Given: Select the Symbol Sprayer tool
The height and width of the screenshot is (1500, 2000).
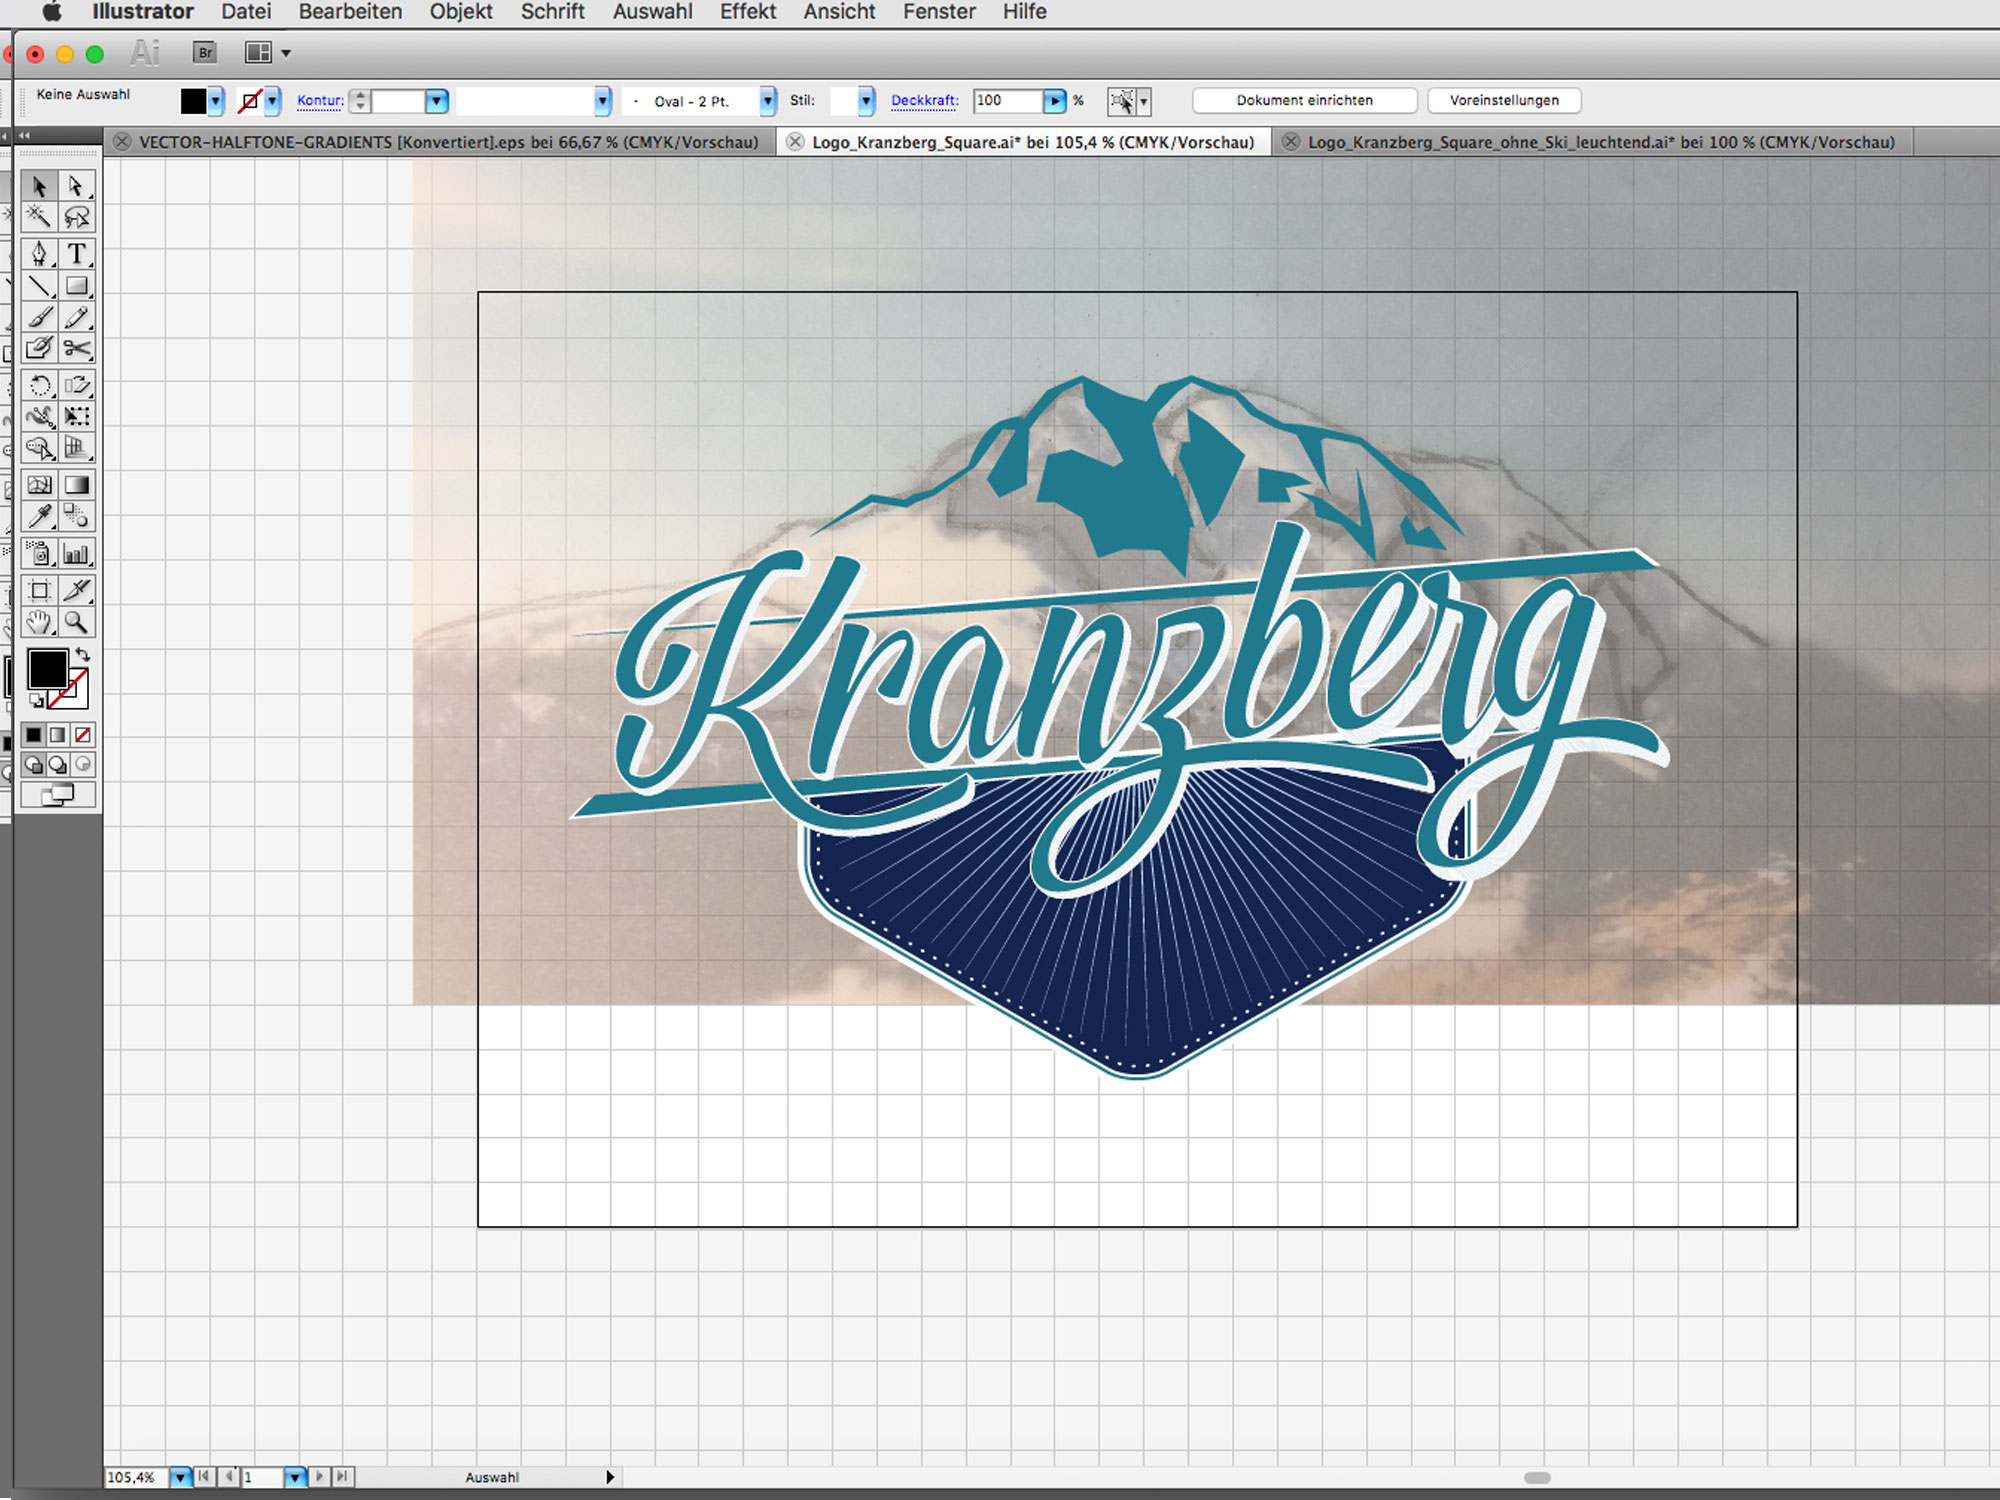Looking at the screenshot, I should pyautogui.click(x=40, y=553).
